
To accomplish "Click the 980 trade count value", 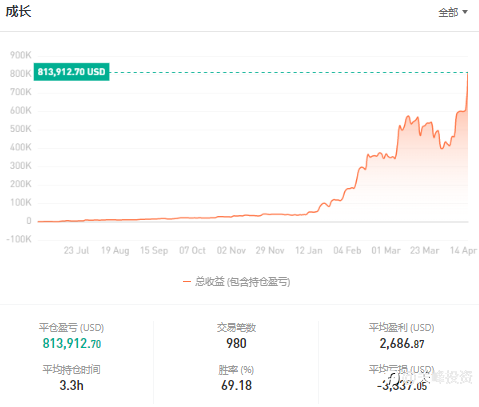I will point(236,344).
